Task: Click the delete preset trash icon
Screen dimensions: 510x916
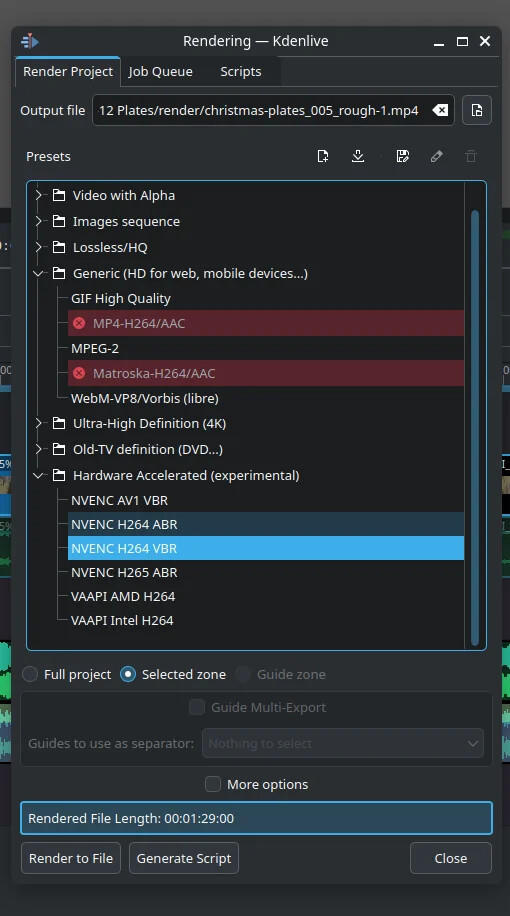Action: pyautogui.click(x=471, y=156)
